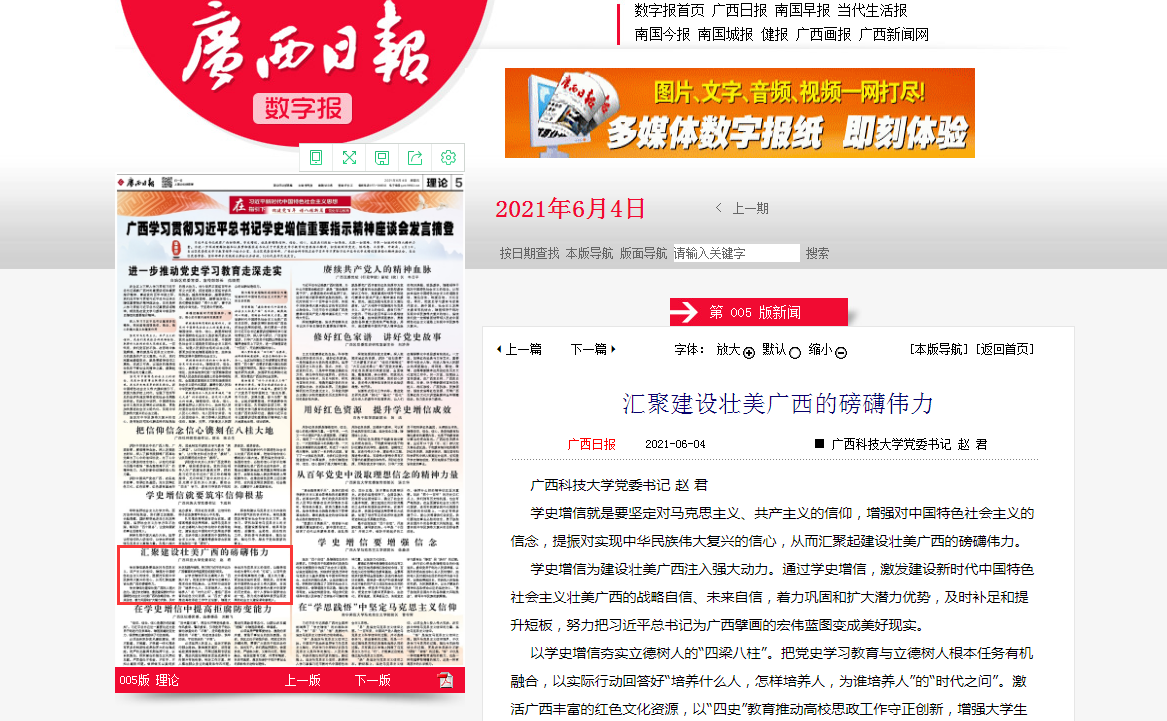Click the issue date 2021年6月4日
Viewport: 1167px width, 721px height.
pyautogui.click(x=570, y=208)
